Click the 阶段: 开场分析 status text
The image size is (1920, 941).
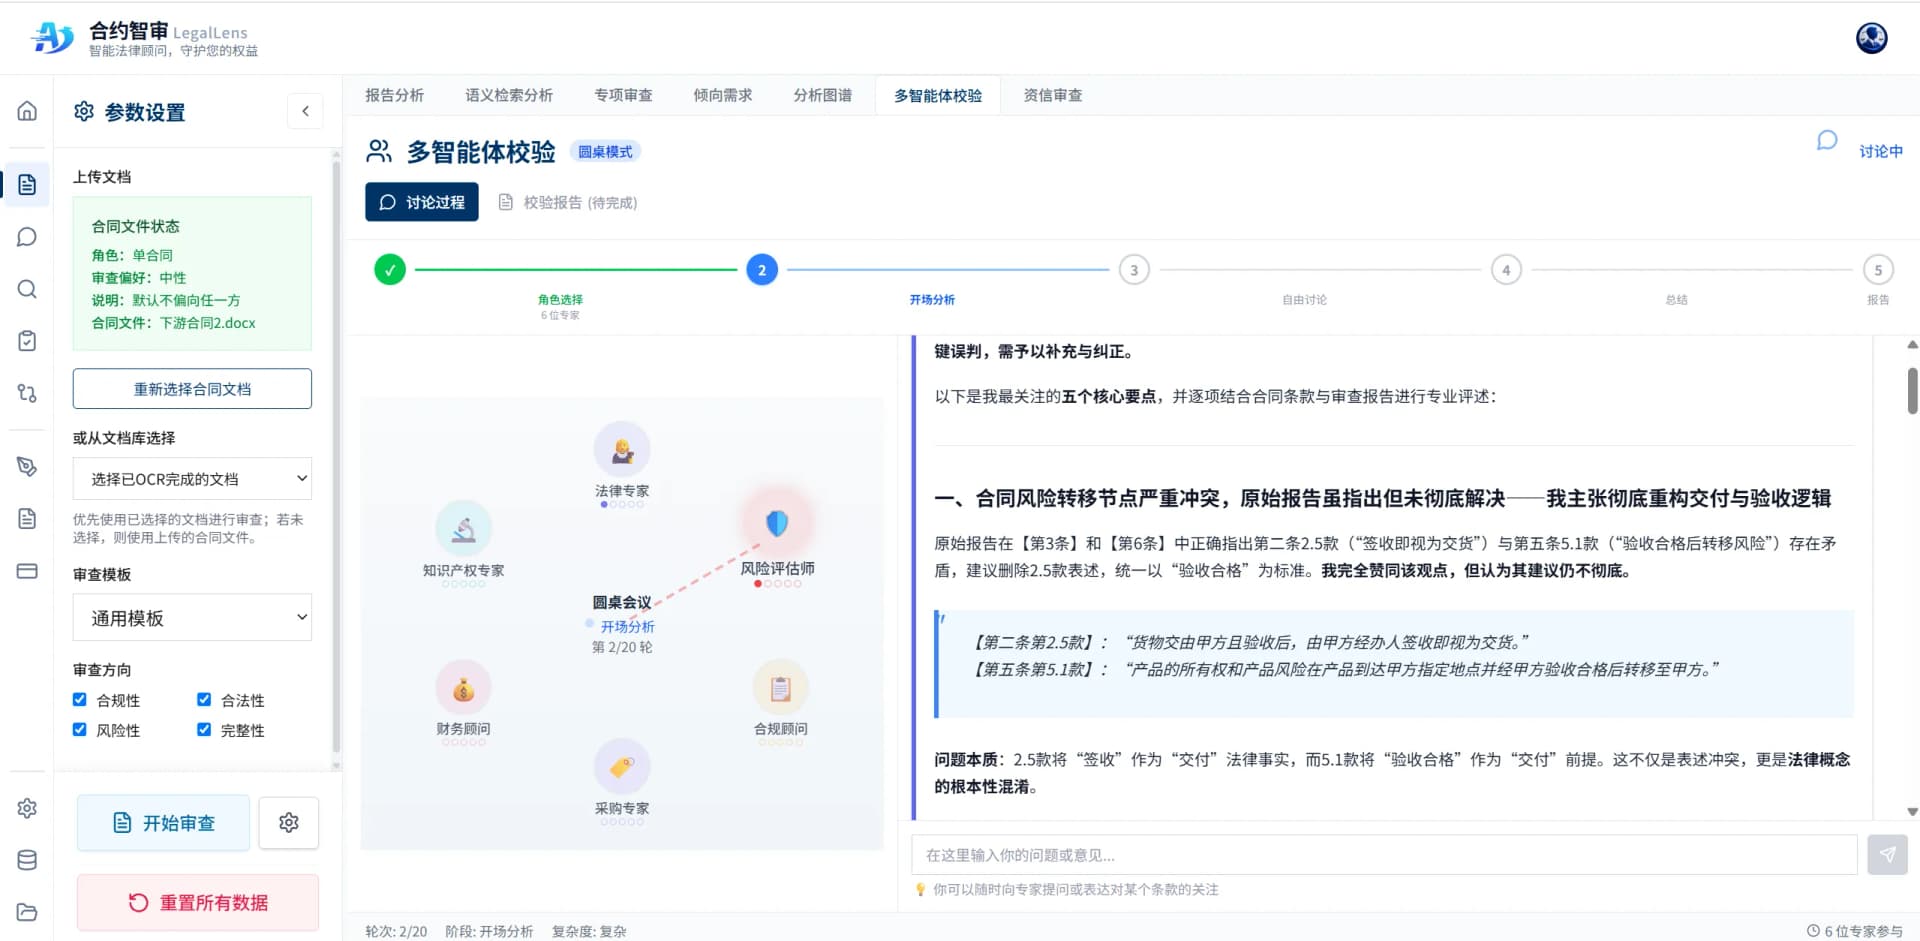pyautogui.click(x=489, y=931)
